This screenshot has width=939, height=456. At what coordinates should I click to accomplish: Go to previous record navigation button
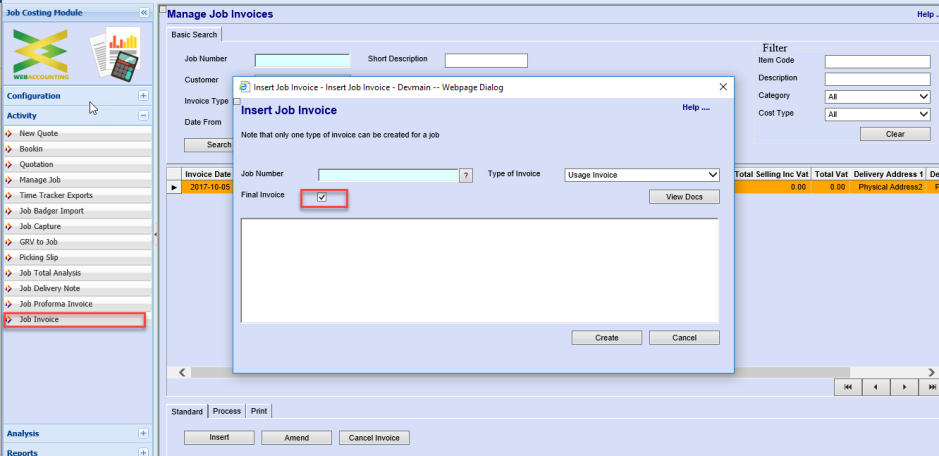pyautogui.click(x=876, y=386)
